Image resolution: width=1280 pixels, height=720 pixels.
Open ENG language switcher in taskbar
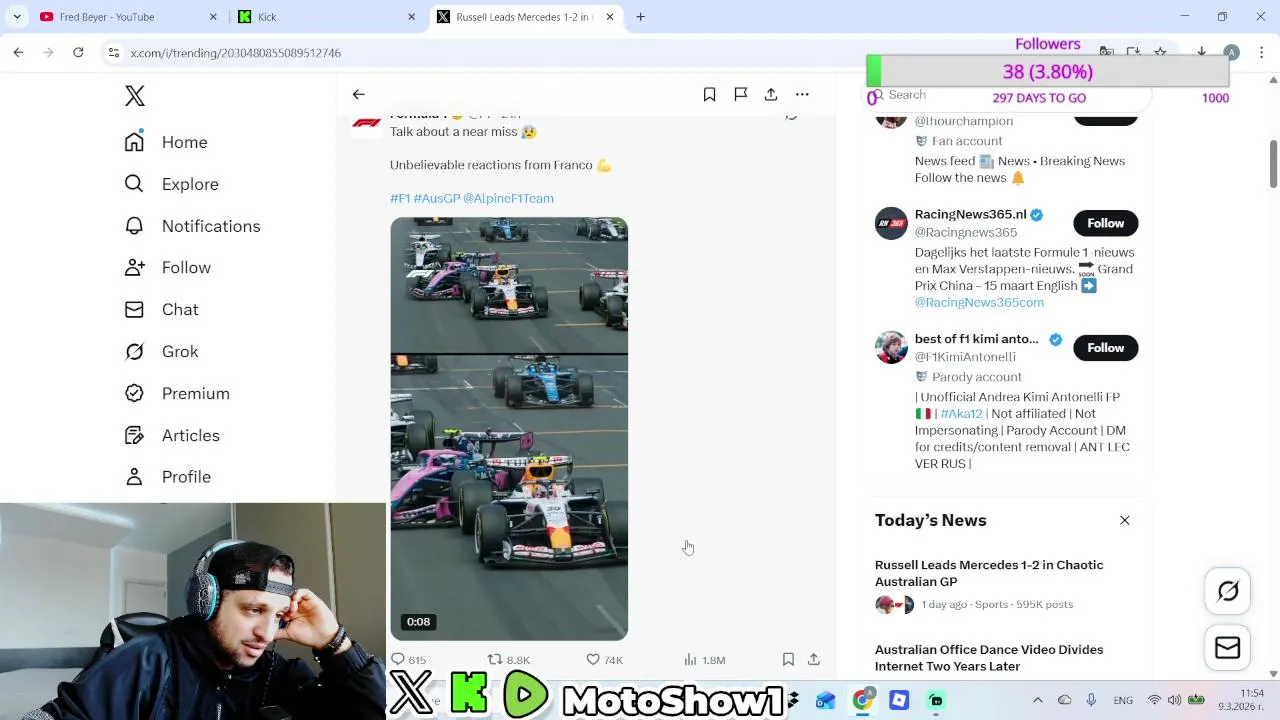click(1122, 700)
